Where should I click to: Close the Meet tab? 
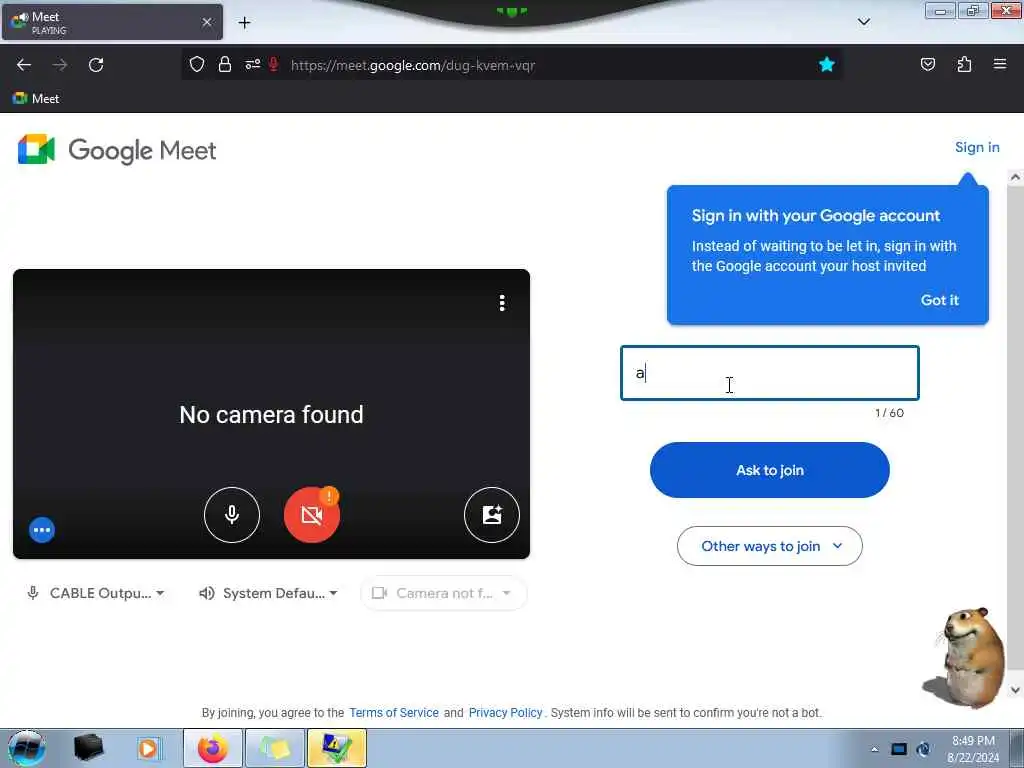[x=207, y=22]
